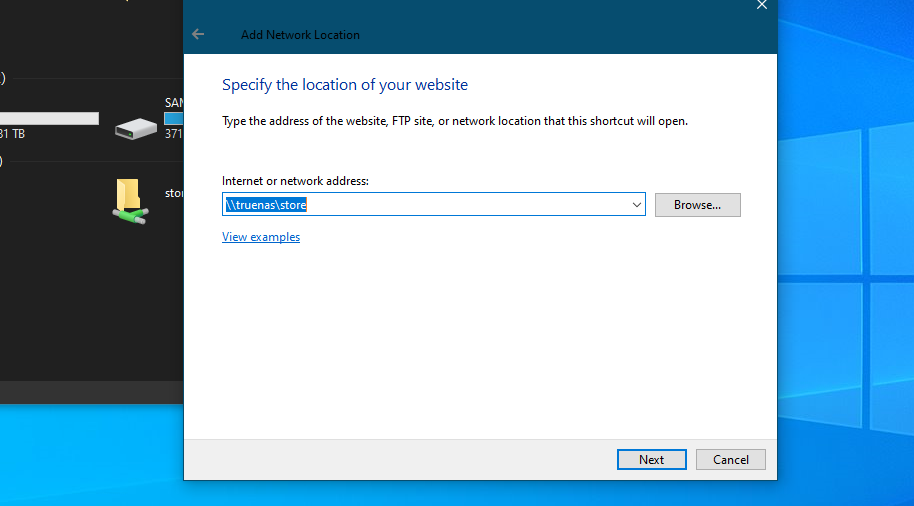Select the SAM hard drive icon
The height and width of the screenshot is (506, 914).
tap(135, 128)
